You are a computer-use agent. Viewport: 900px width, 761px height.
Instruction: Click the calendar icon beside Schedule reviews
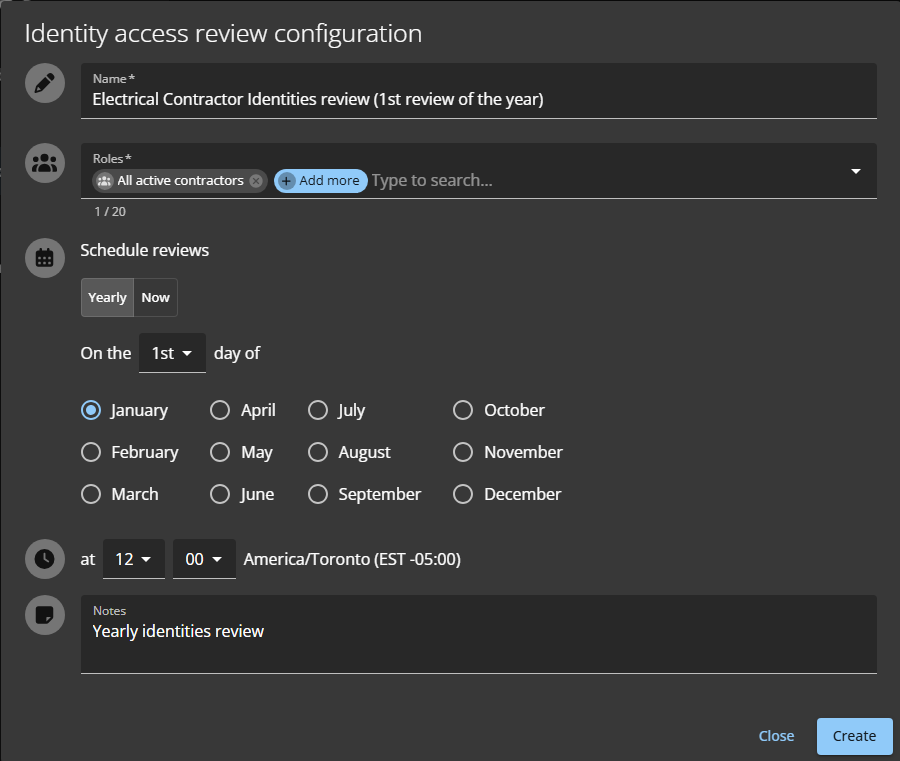(x=44, y=258)
